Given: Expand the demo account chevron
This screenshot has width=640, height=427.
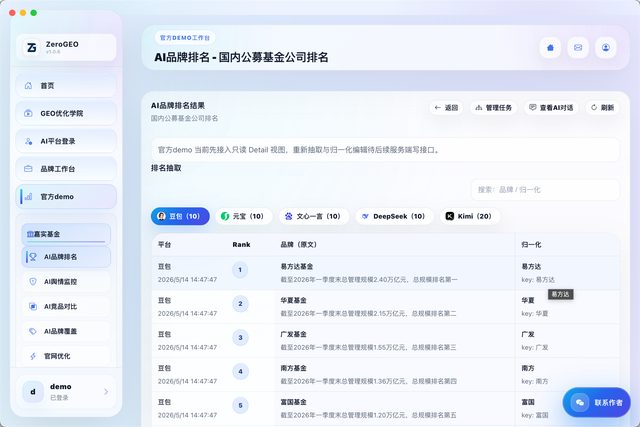Looking at the screenshot, I should coord(106,391).
